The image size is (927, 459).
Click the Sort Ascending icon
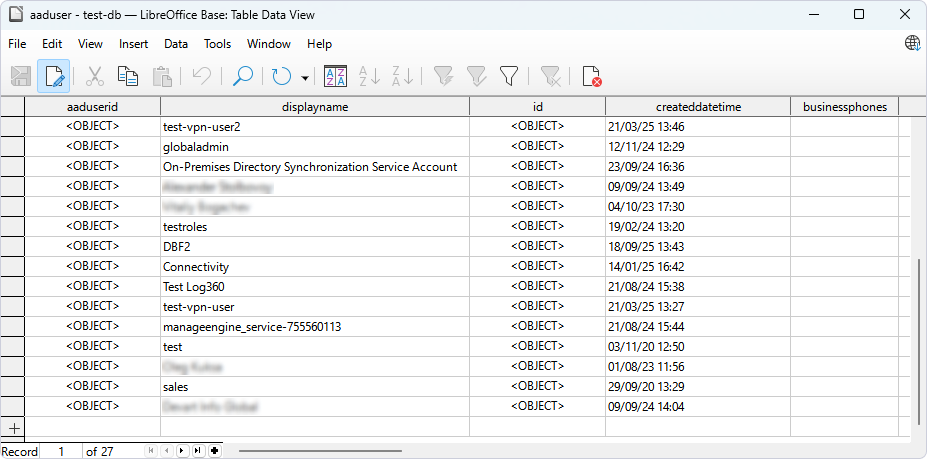click(369, 76)
